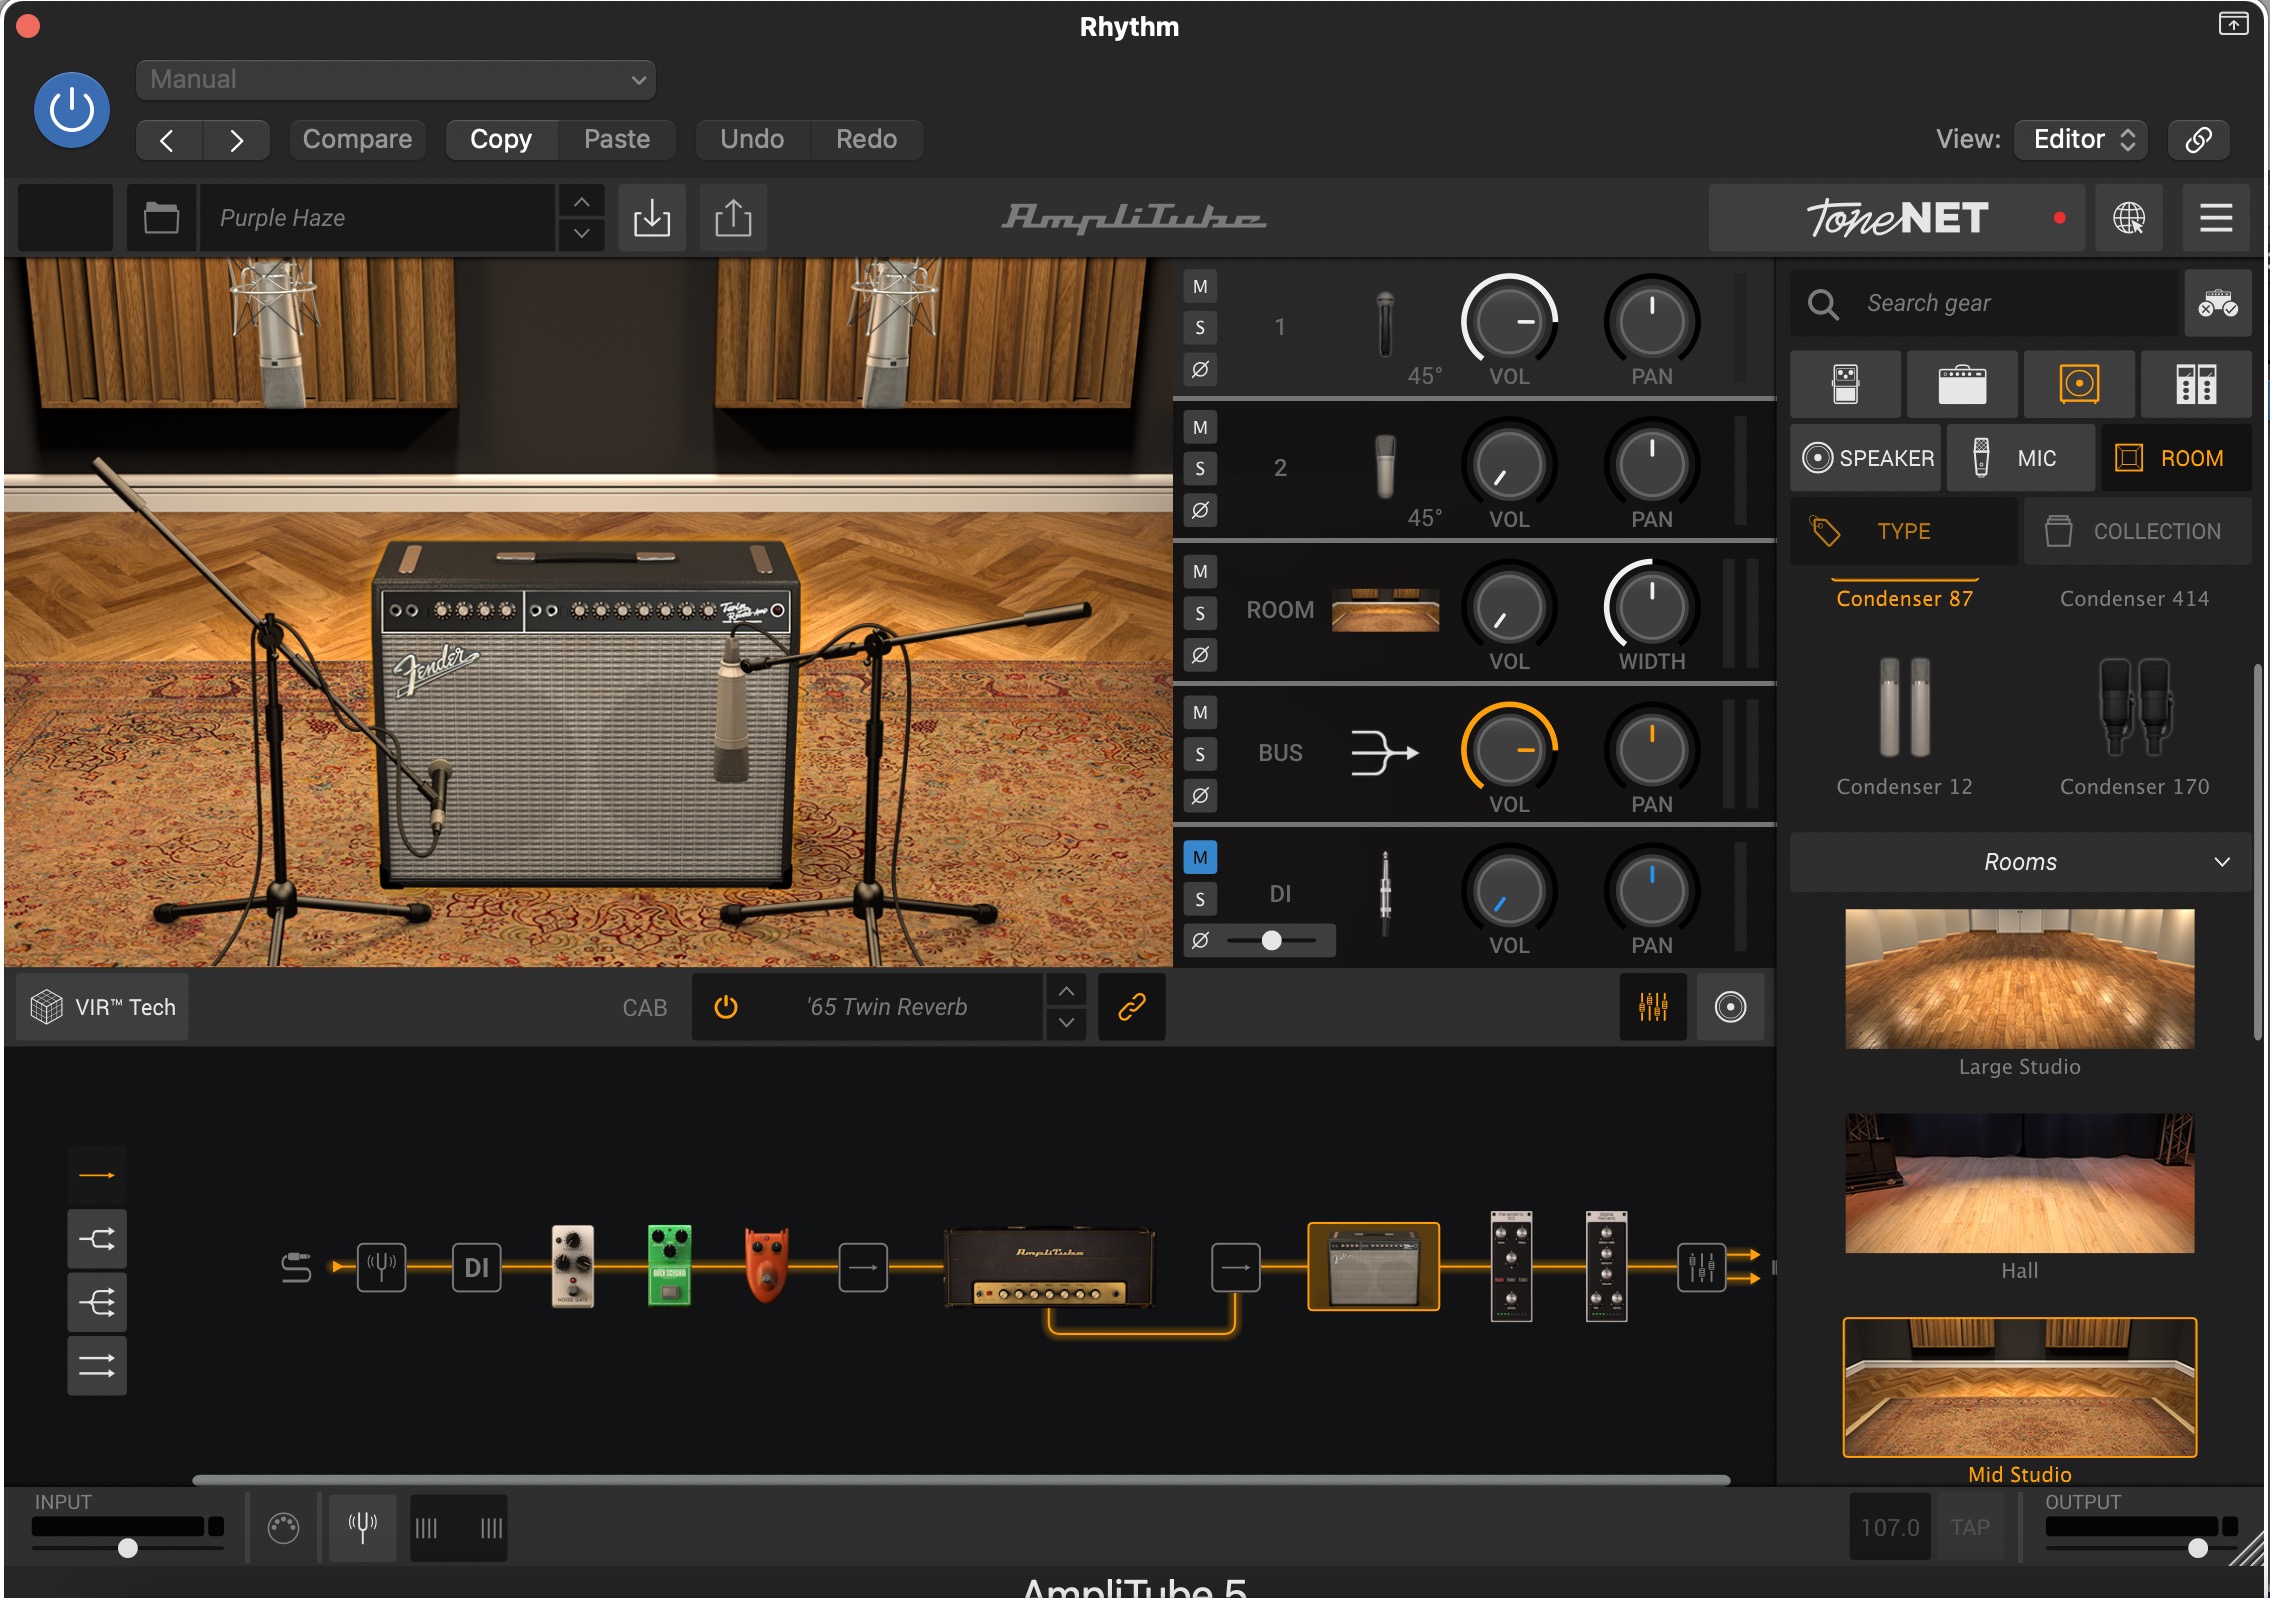The height and width of the screenshot is (1598, 2270).
Task: Select Condenser 414 microphone
Action: 2134,598
